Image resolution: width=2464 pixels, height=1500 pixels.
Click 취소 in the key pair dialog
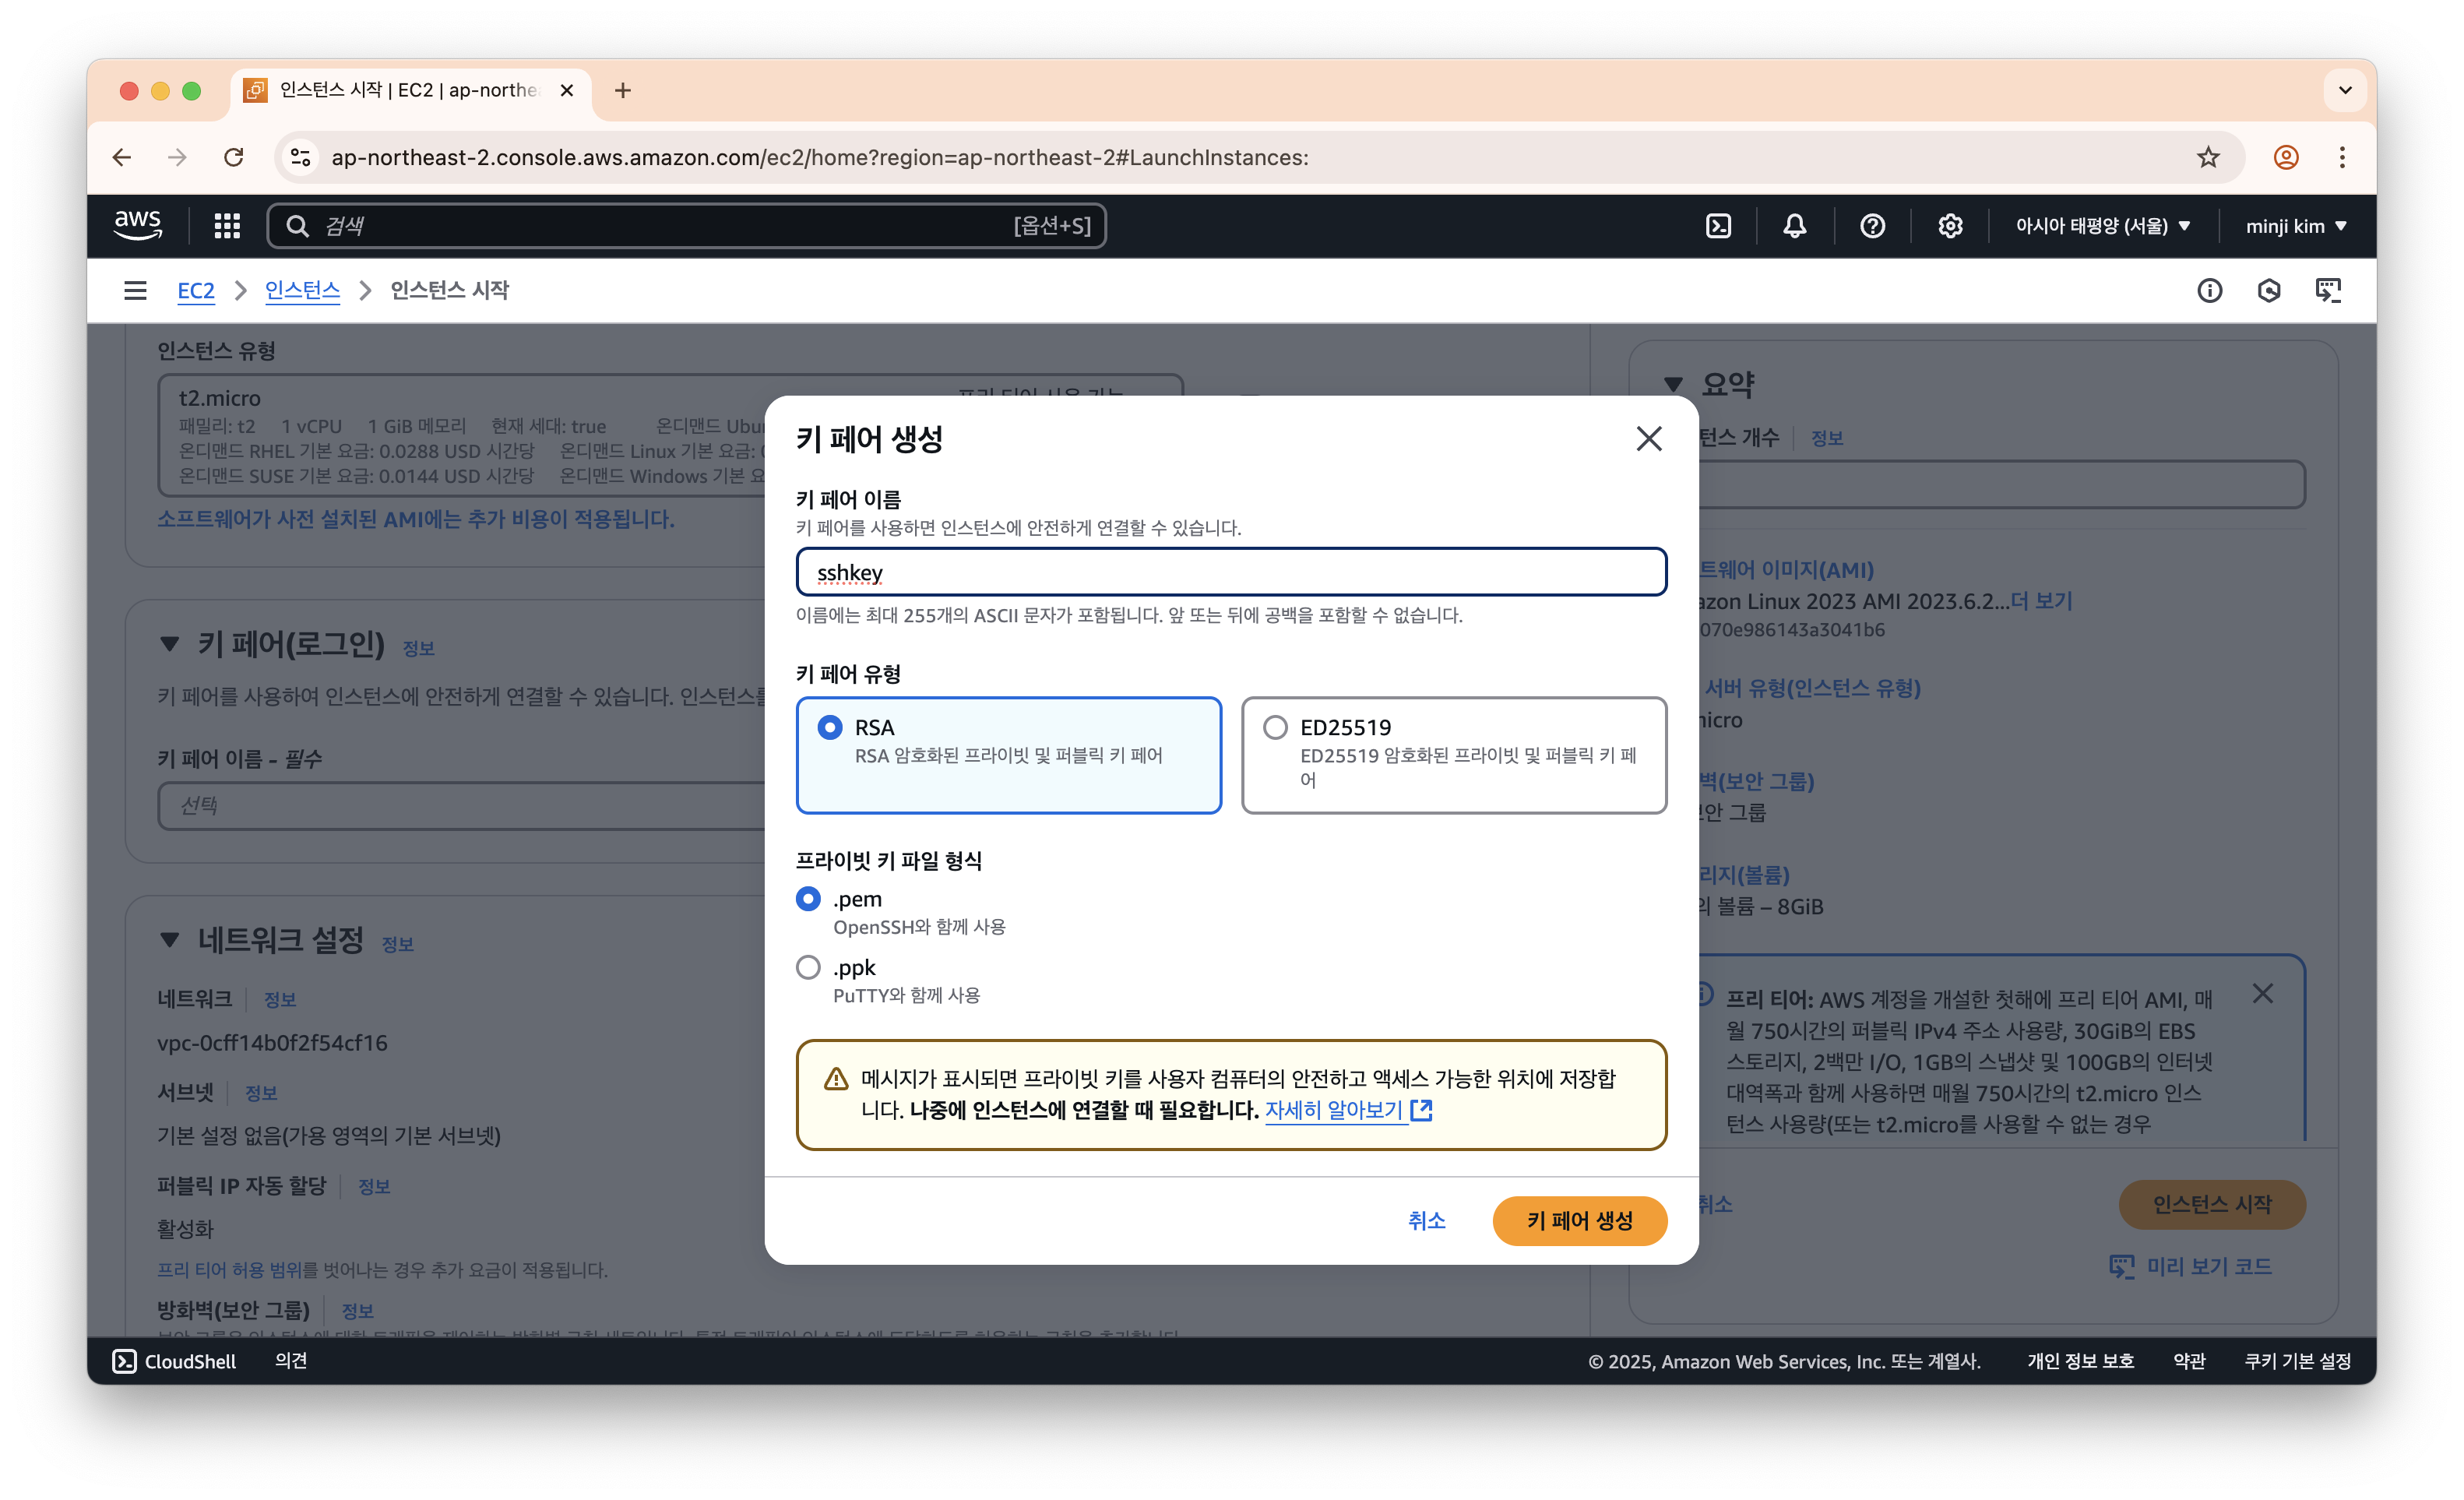coord(1426,1220)
